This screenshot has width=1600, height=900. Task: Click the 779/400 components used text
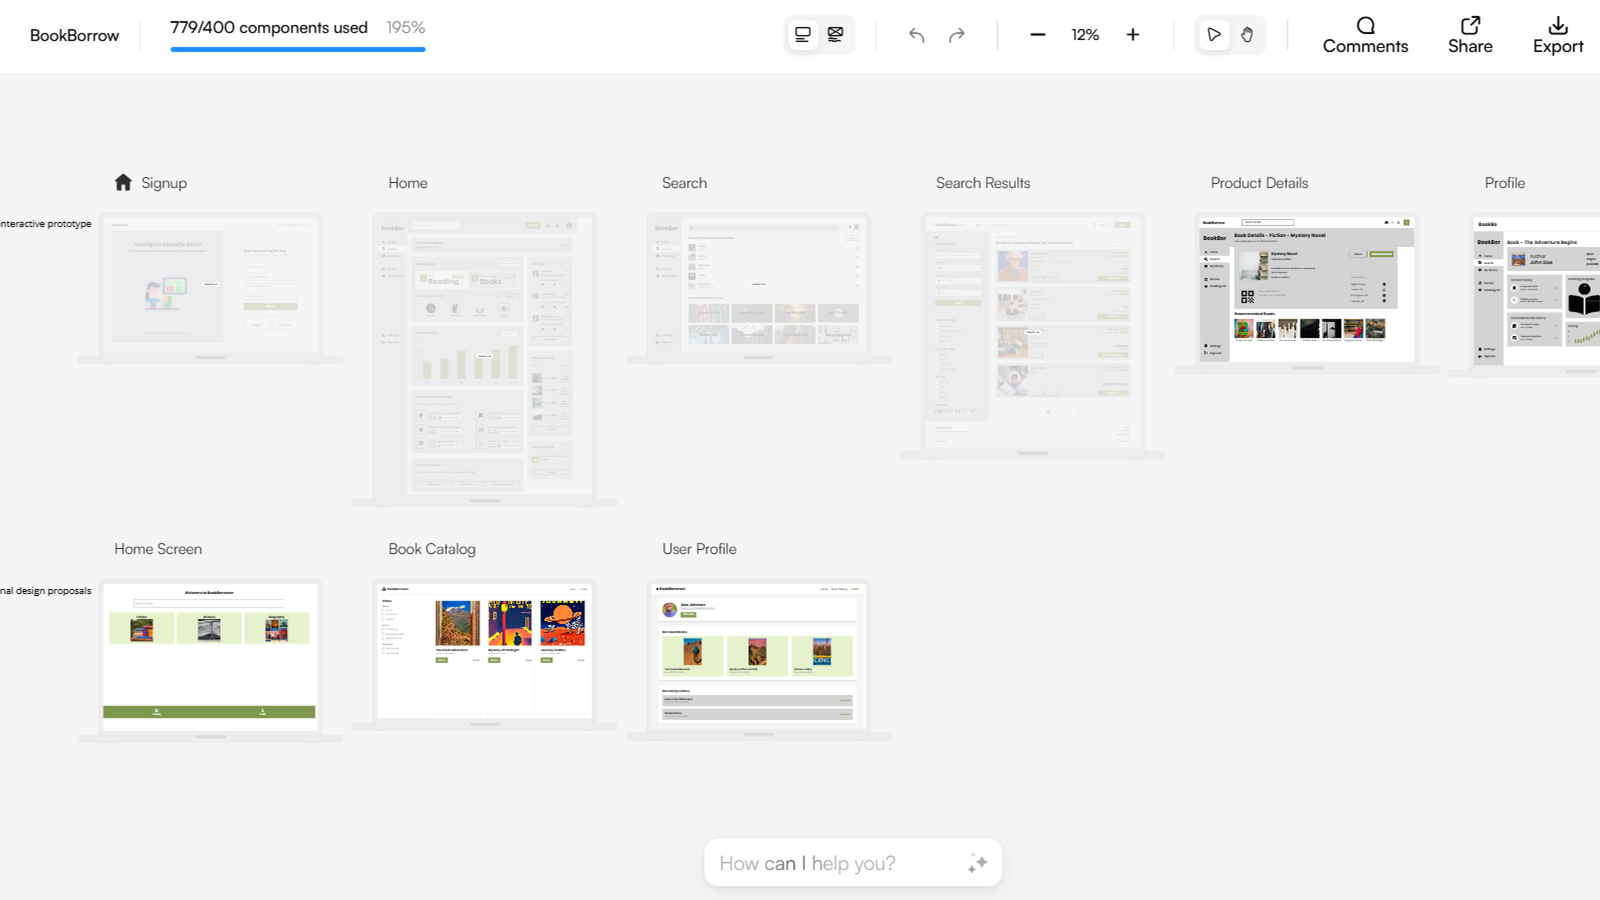pyautogui.click(x=269, y=27)
